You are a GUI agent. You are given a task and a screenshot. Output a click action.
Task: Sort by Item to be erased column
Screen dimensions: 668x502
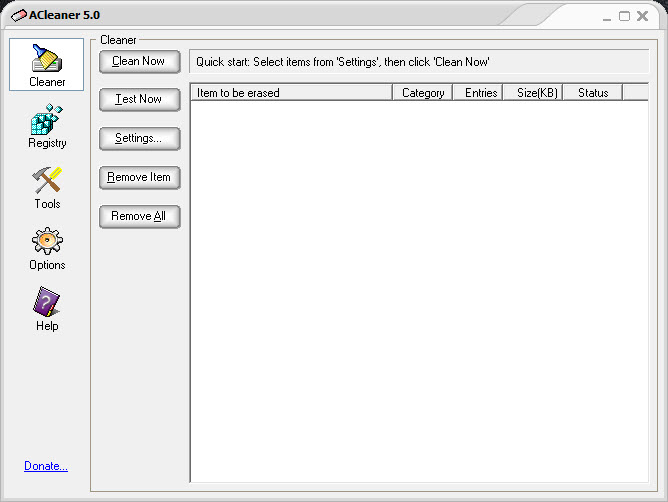click(291, 92)
